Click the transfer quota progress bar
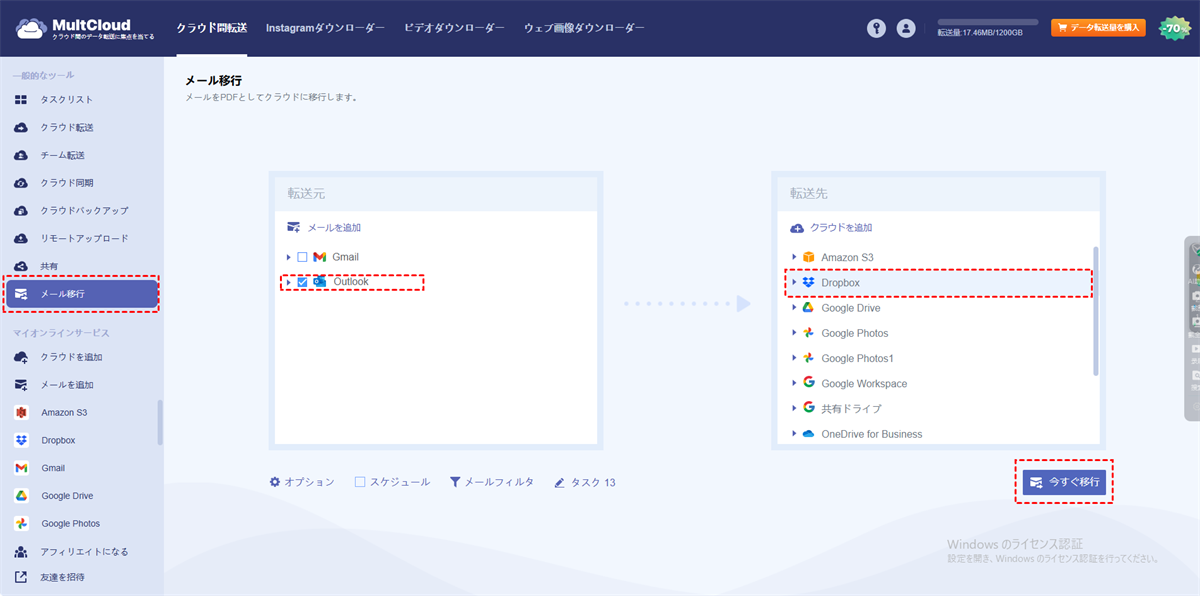This screenshot has height=596, width=1200. [988, 22]
